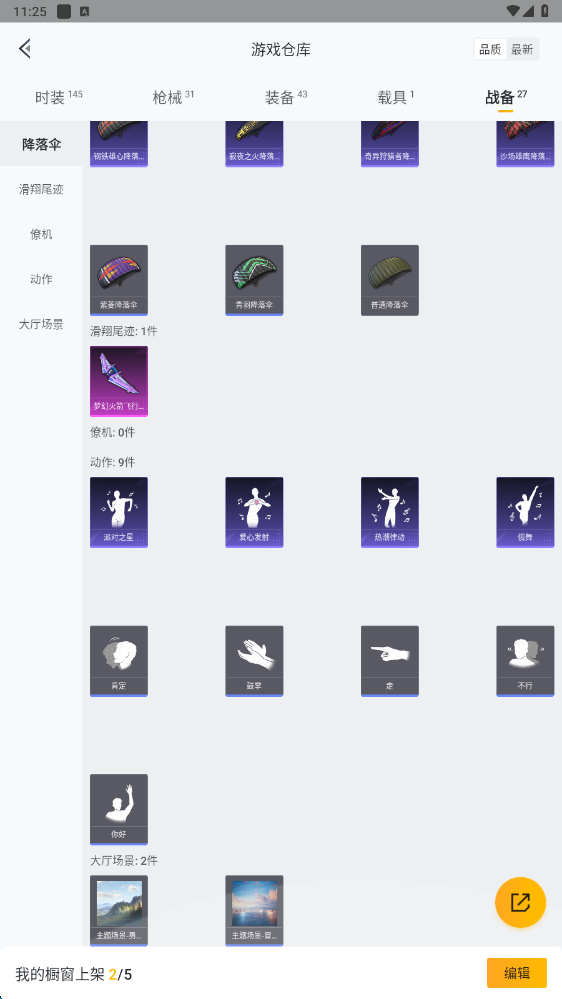The height and width of the screenshot is (999, 562).
Task: Tap the 游戏仓库 page title
Action: tap(281, 50)
